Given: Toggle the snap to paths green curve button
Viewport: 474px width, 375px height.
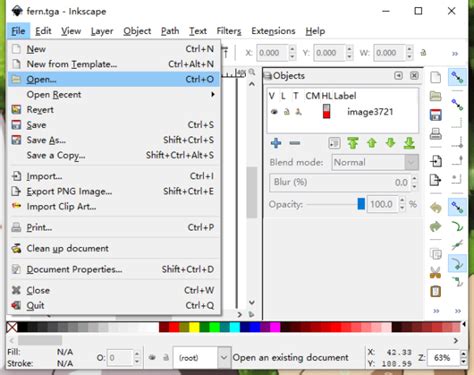Looking at the screenshot, I should (x=457, y=227).
